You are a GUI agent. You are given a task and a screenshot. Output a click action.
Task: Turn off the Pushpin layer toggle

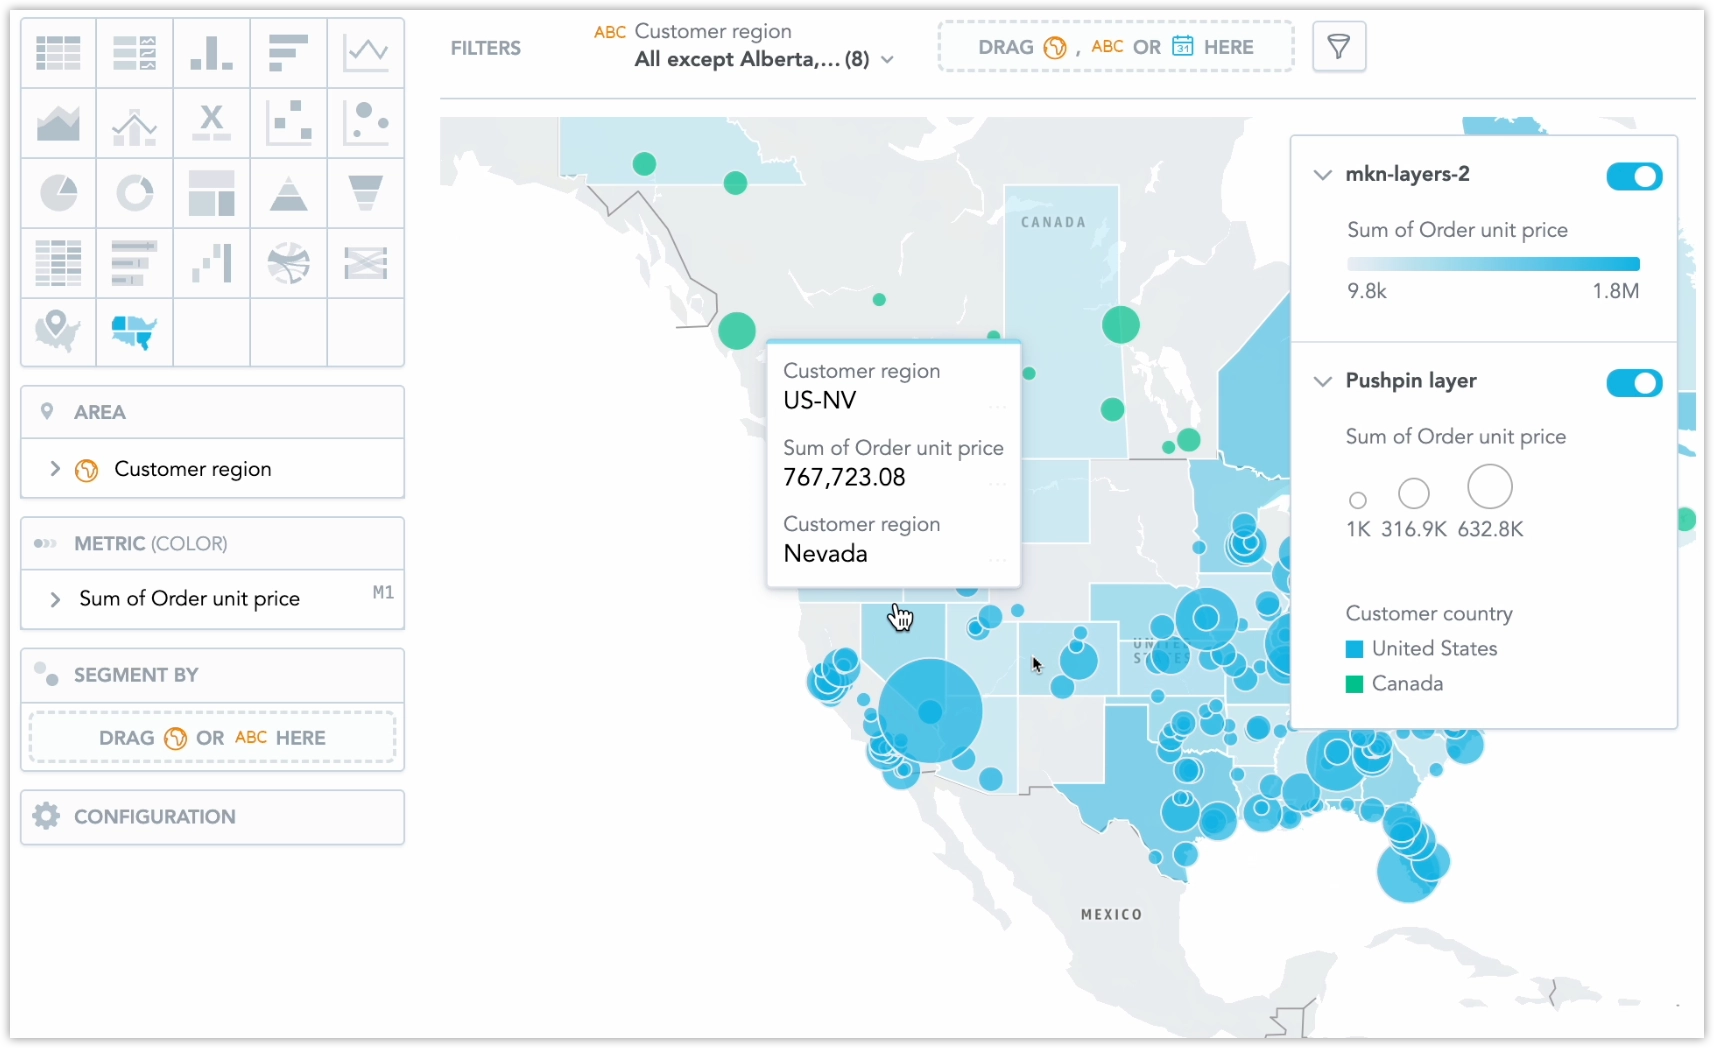[1633, 383]
